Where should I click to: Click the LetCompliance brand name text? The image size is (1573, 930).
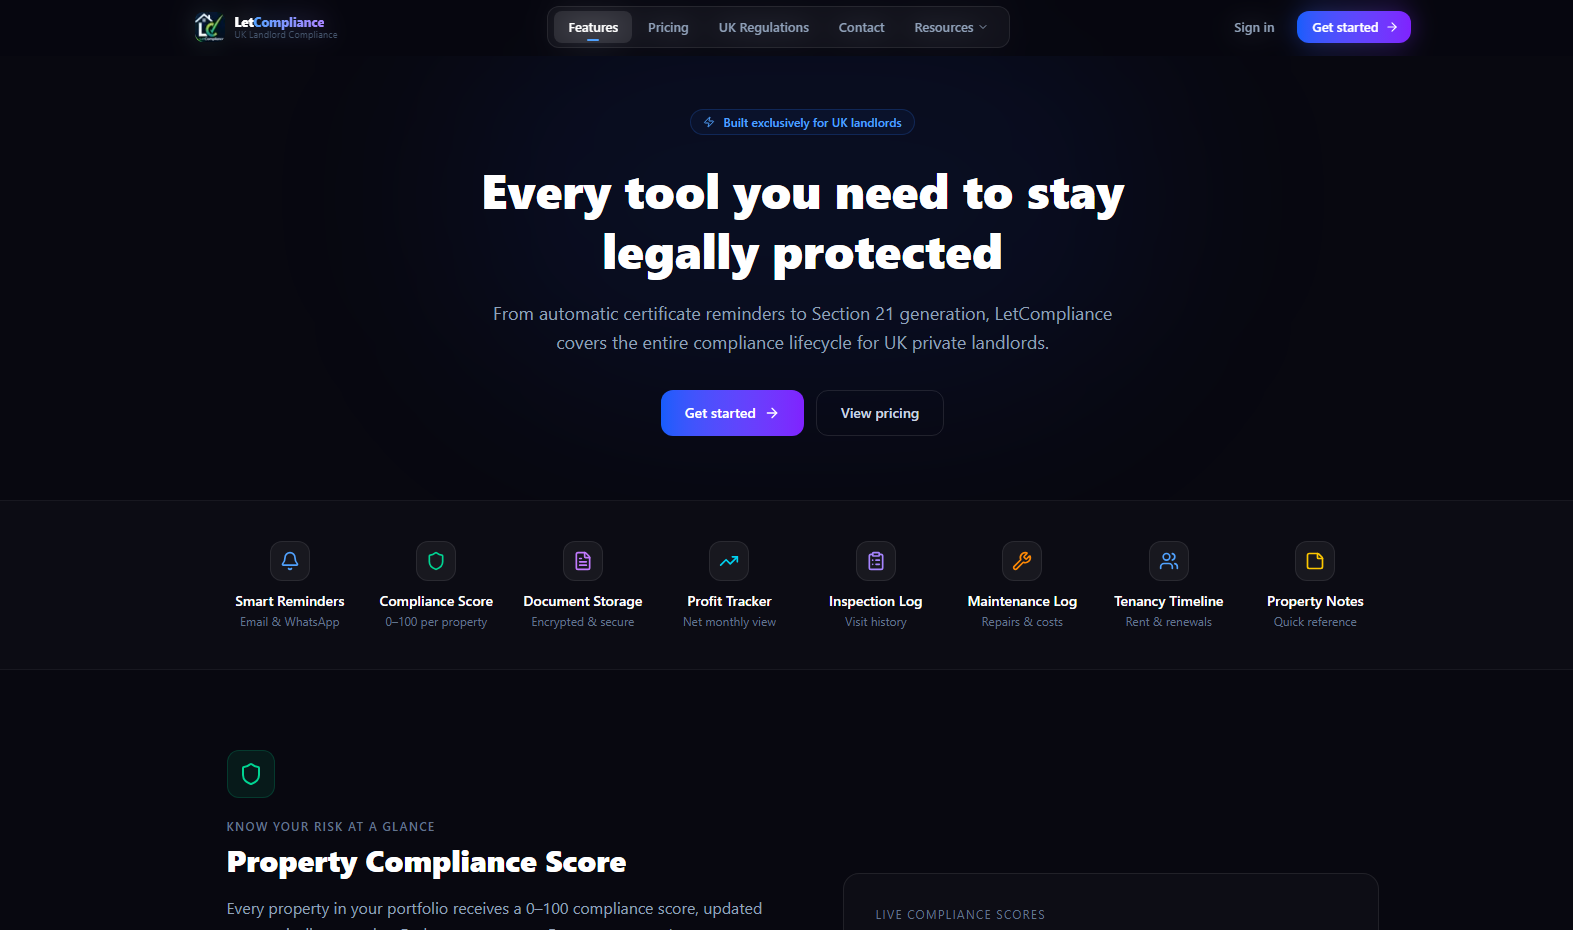[279, 22]
